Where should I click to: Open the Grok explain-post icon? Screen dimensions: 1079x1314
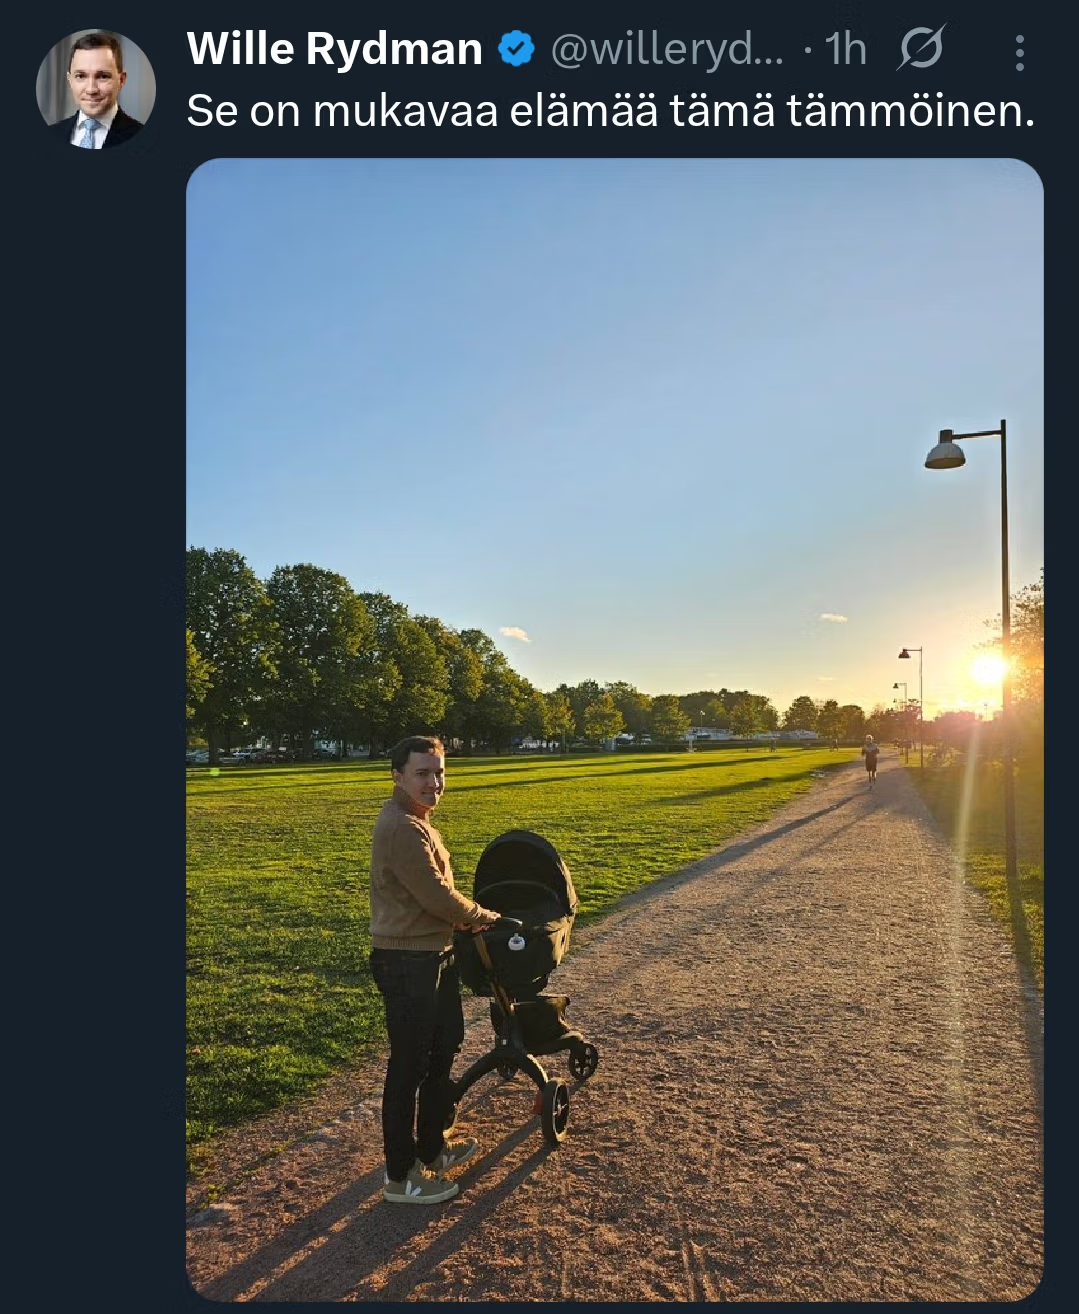coord(921,48)
